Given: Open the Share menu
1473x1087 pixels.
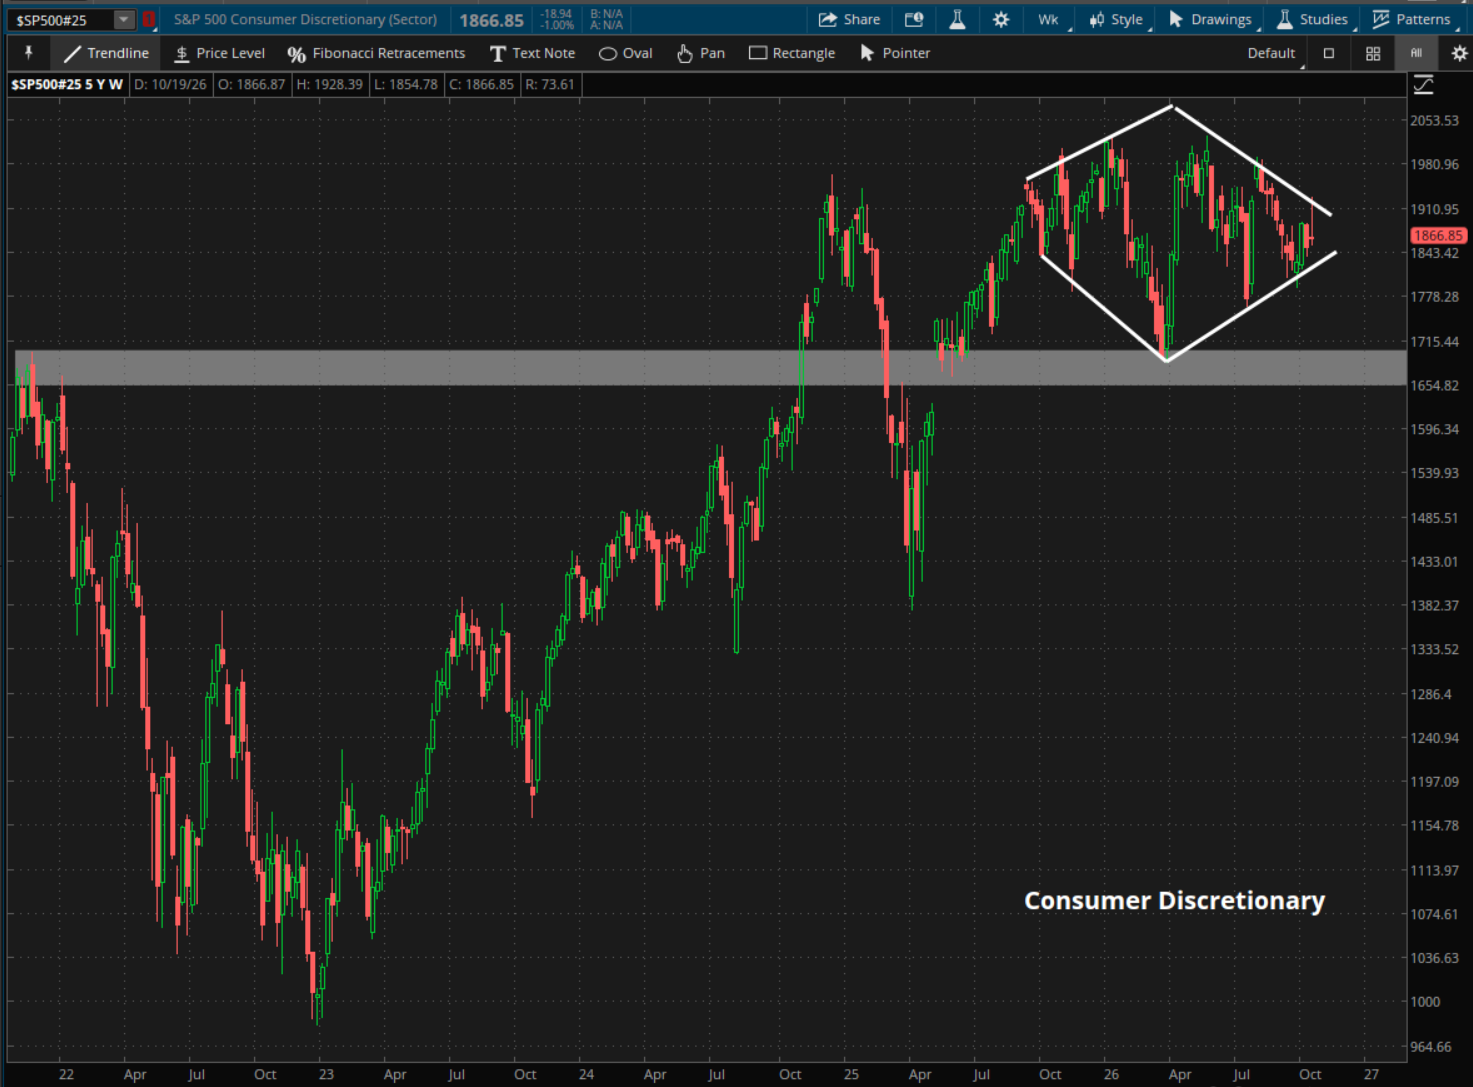Looking at the screenshot, I should pos(849,19).
